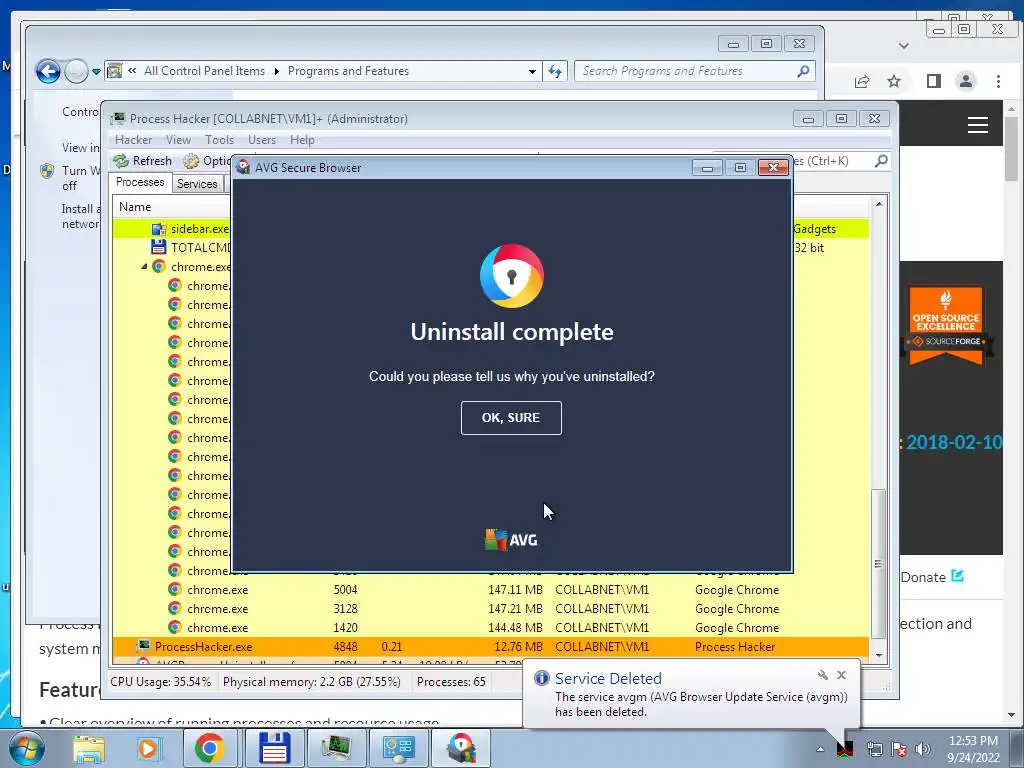This screenshot has width=1024, height=768.
Task: Bookmark this page with the star icon
Action: tap(894, 81)
